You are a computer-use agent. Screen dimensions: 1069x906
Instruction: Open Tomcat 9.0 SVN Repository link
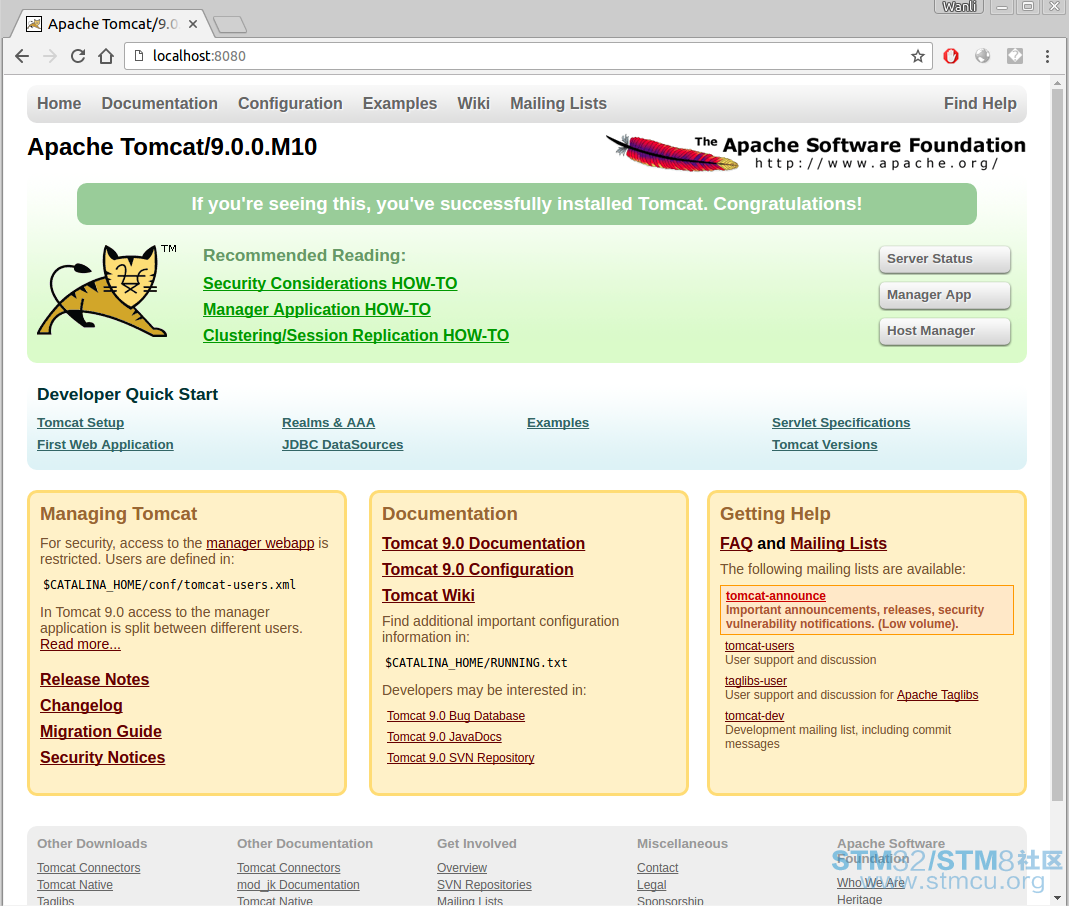coord(460,758)
